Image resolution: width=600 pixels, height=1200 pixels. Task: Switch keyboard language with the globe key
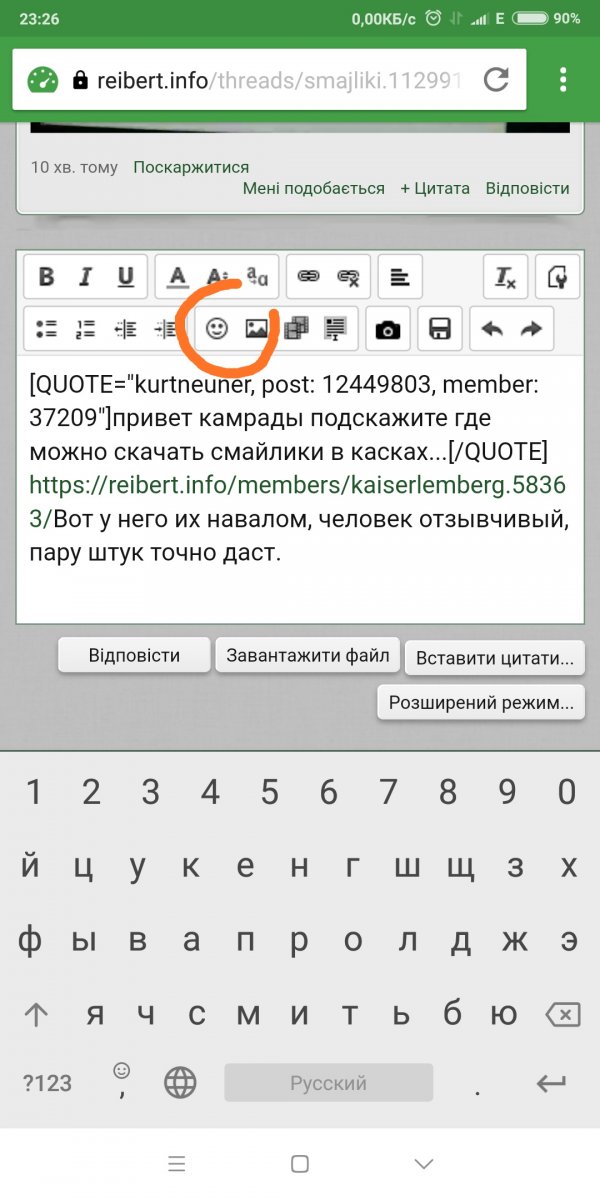[181, 1082]
